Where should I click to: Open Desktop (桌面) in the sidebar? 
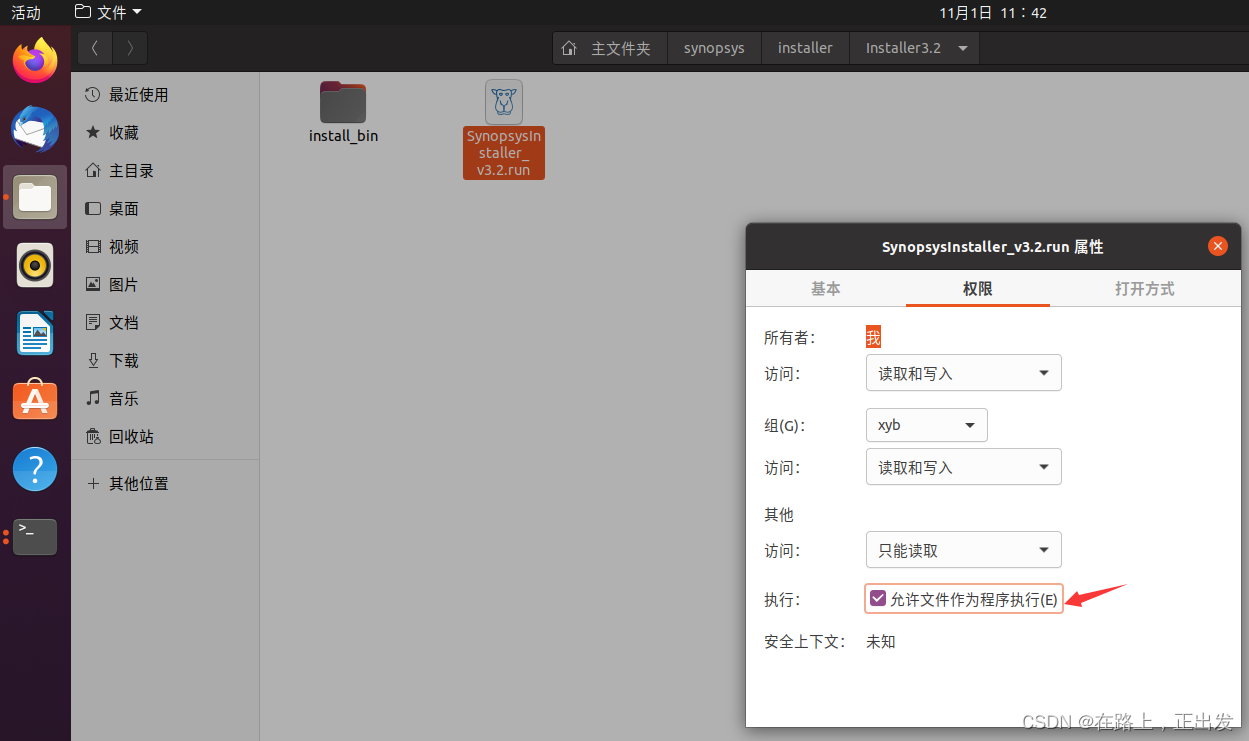[165, 209]
